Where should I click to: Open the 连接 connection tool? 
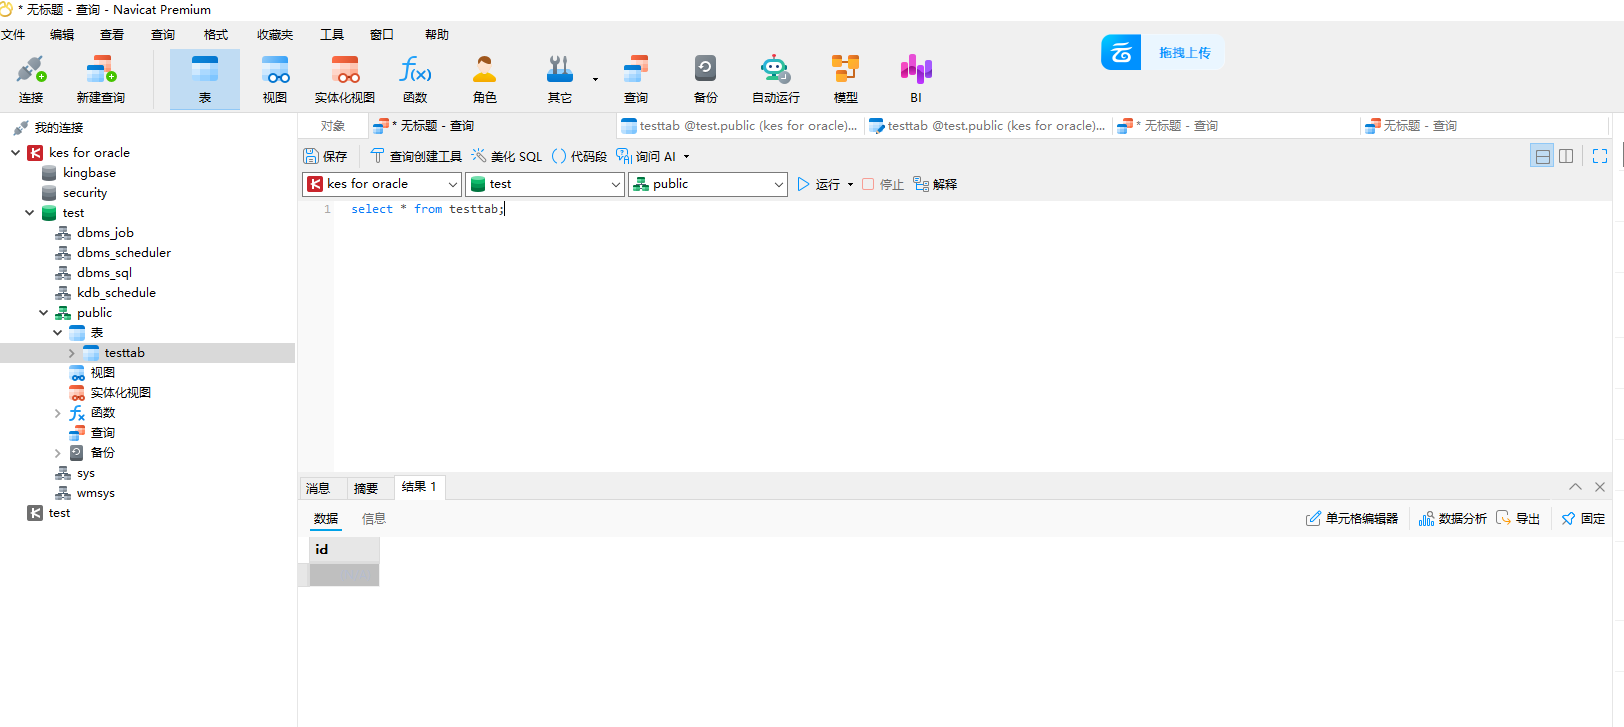[x=31, y=79]
